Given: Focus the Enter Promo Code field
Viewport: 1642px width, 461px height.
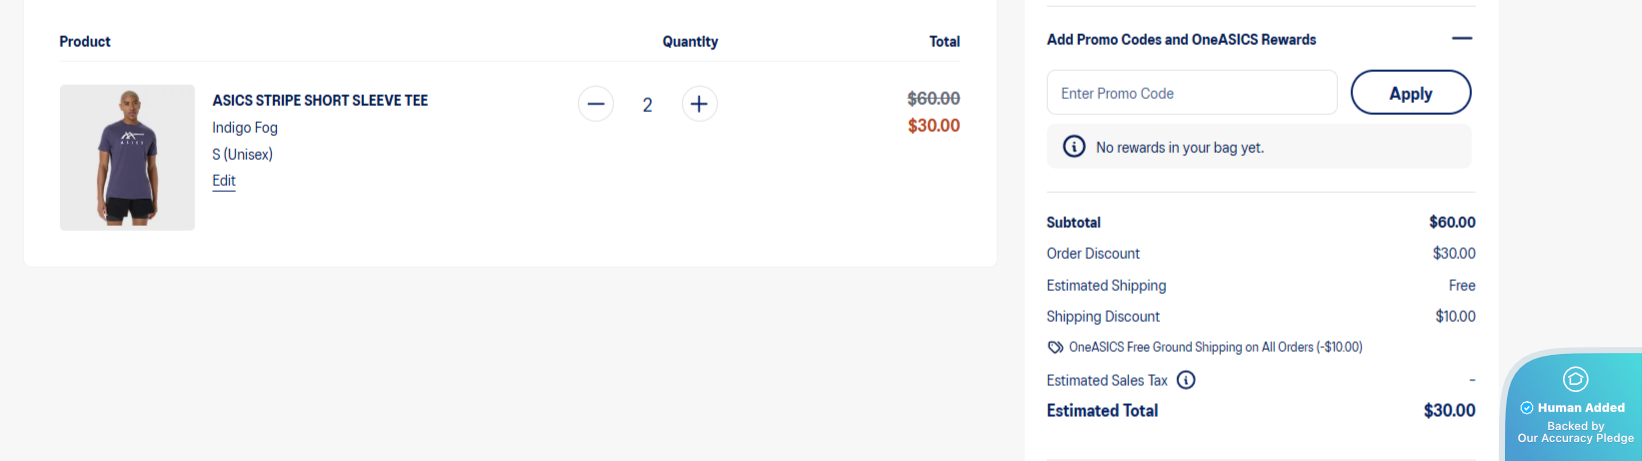Looking at the screenshot, I should pyautogui.click(x=1192, y=93).
